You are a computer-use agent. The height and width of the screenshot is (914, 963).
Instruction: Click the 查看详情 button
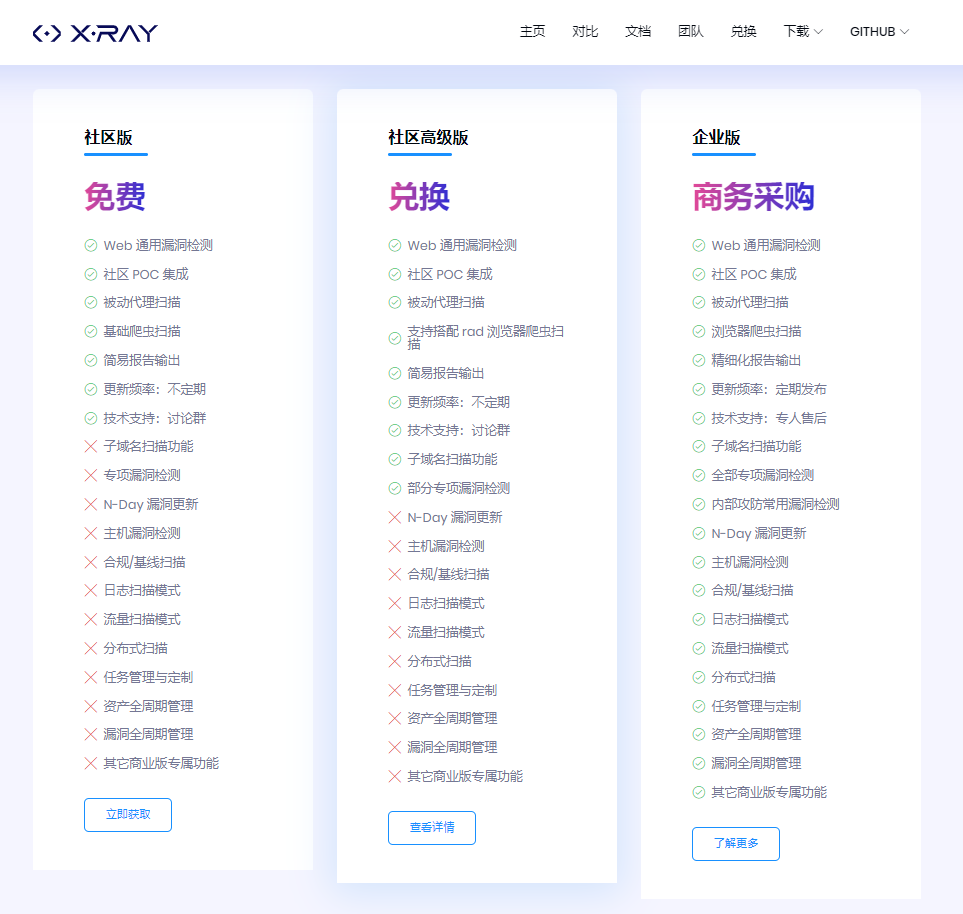click(432, 827)
